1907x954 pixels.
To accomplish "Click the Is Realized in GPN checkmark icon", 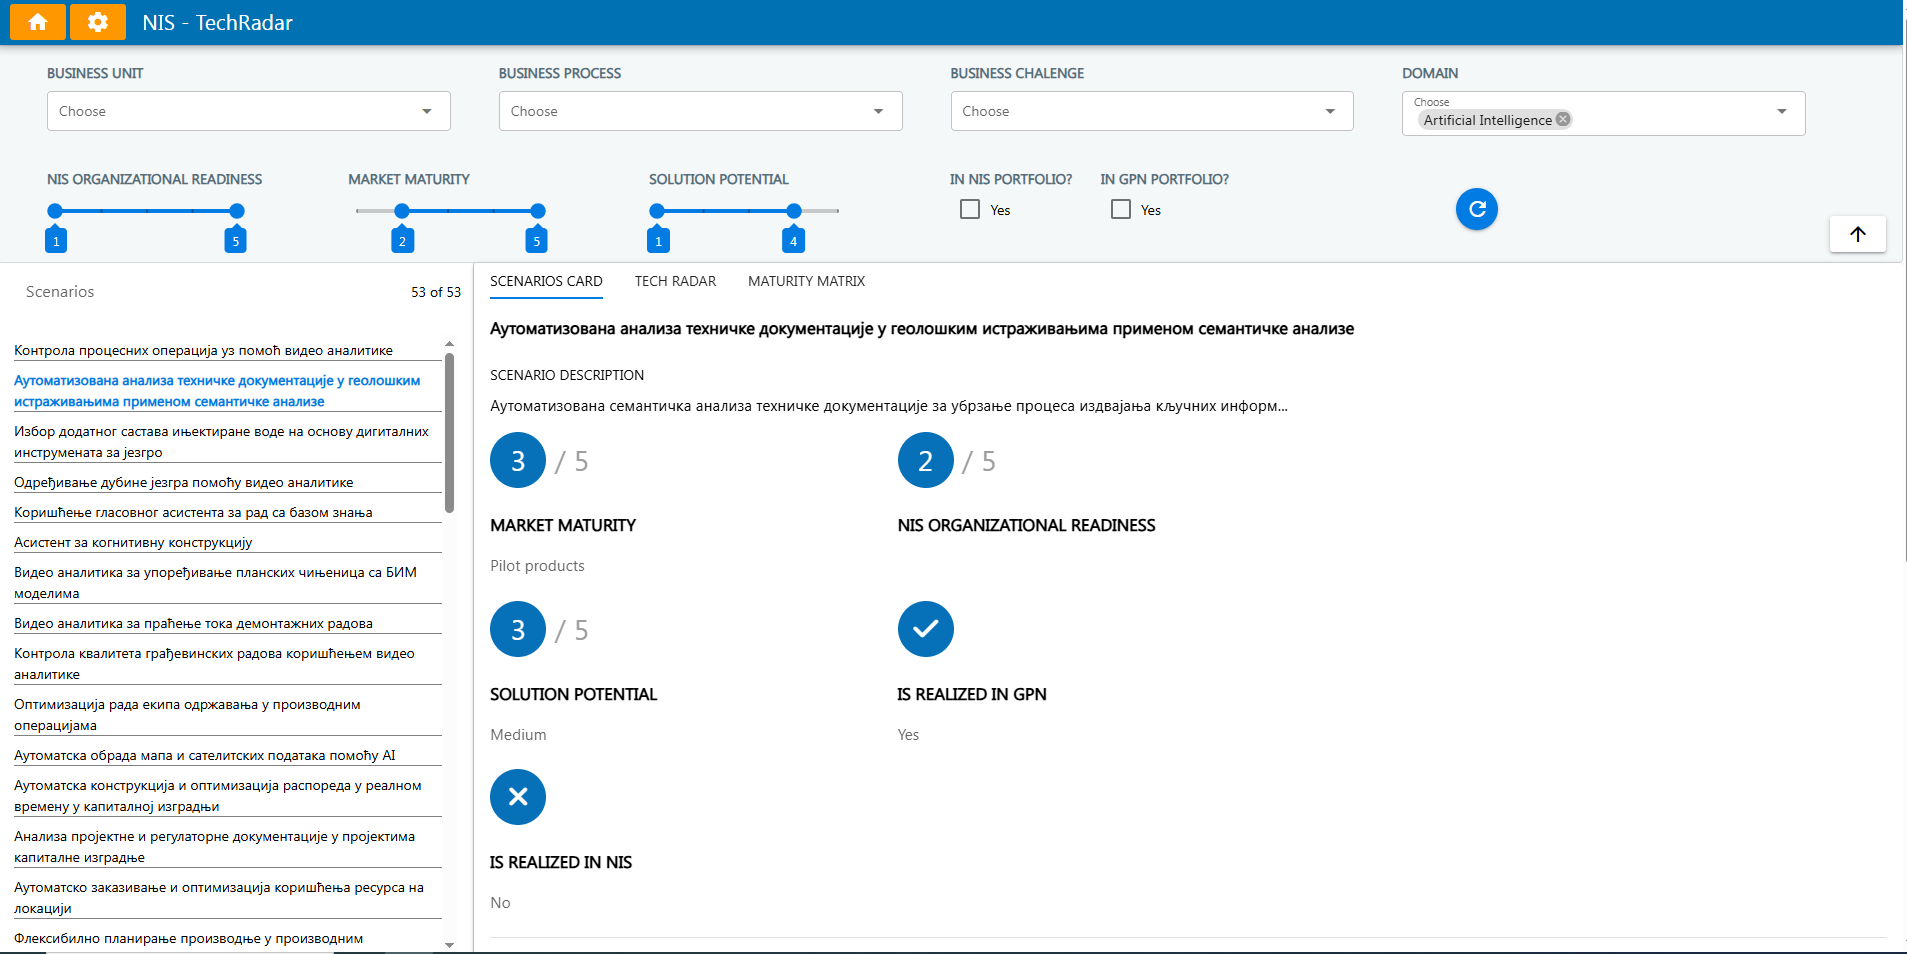I will pyautogui.click(x=925, y=629).
